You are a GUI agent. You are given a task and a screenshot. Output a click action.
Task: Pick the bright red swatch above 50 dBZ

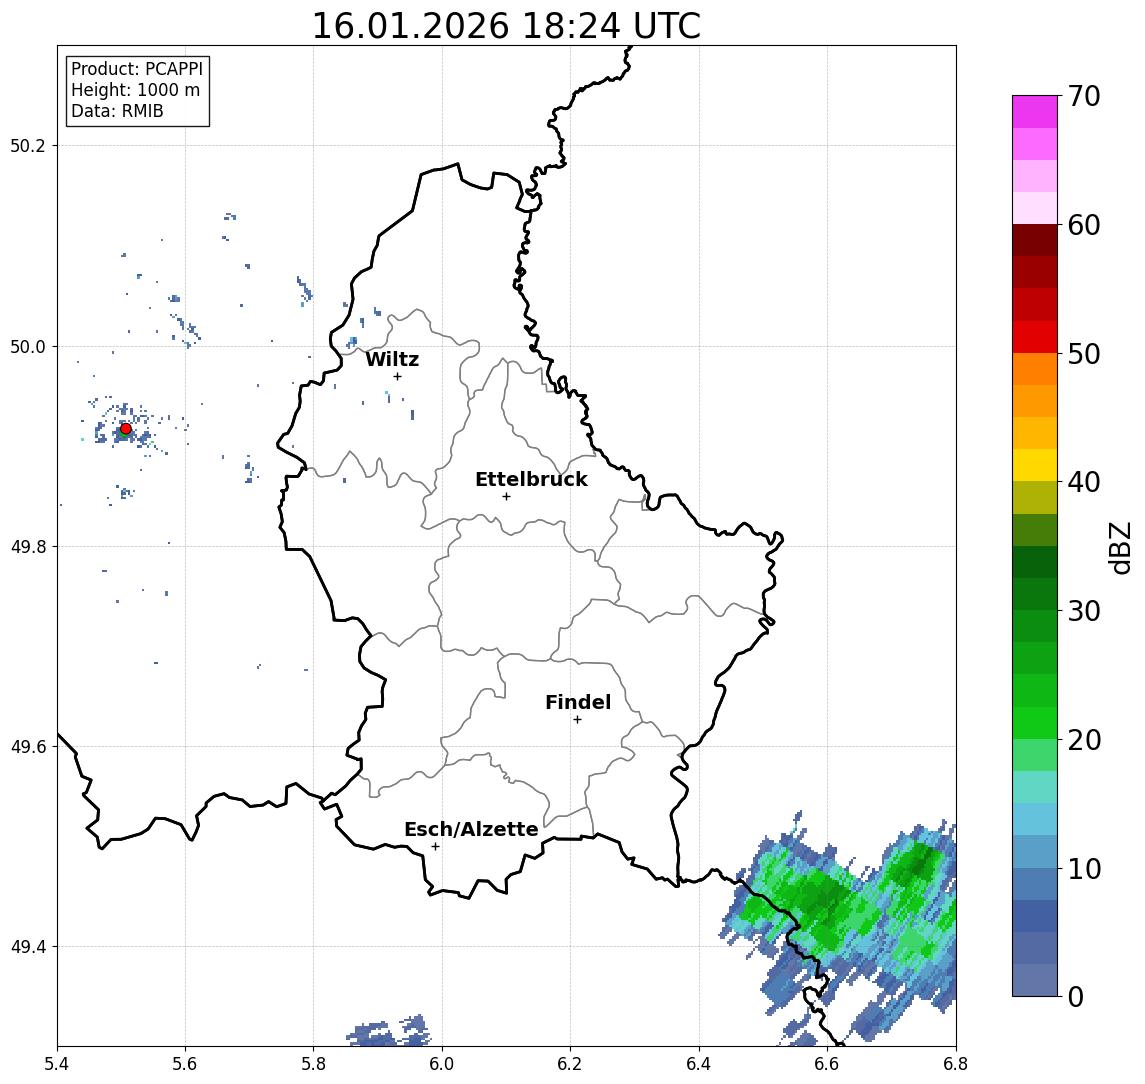coord(1035,337)
